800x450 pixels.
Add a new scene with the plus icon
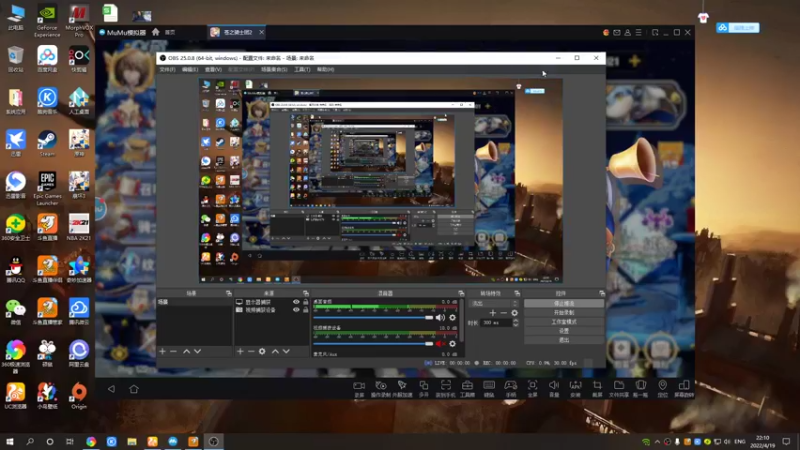[x=162, y=352]
